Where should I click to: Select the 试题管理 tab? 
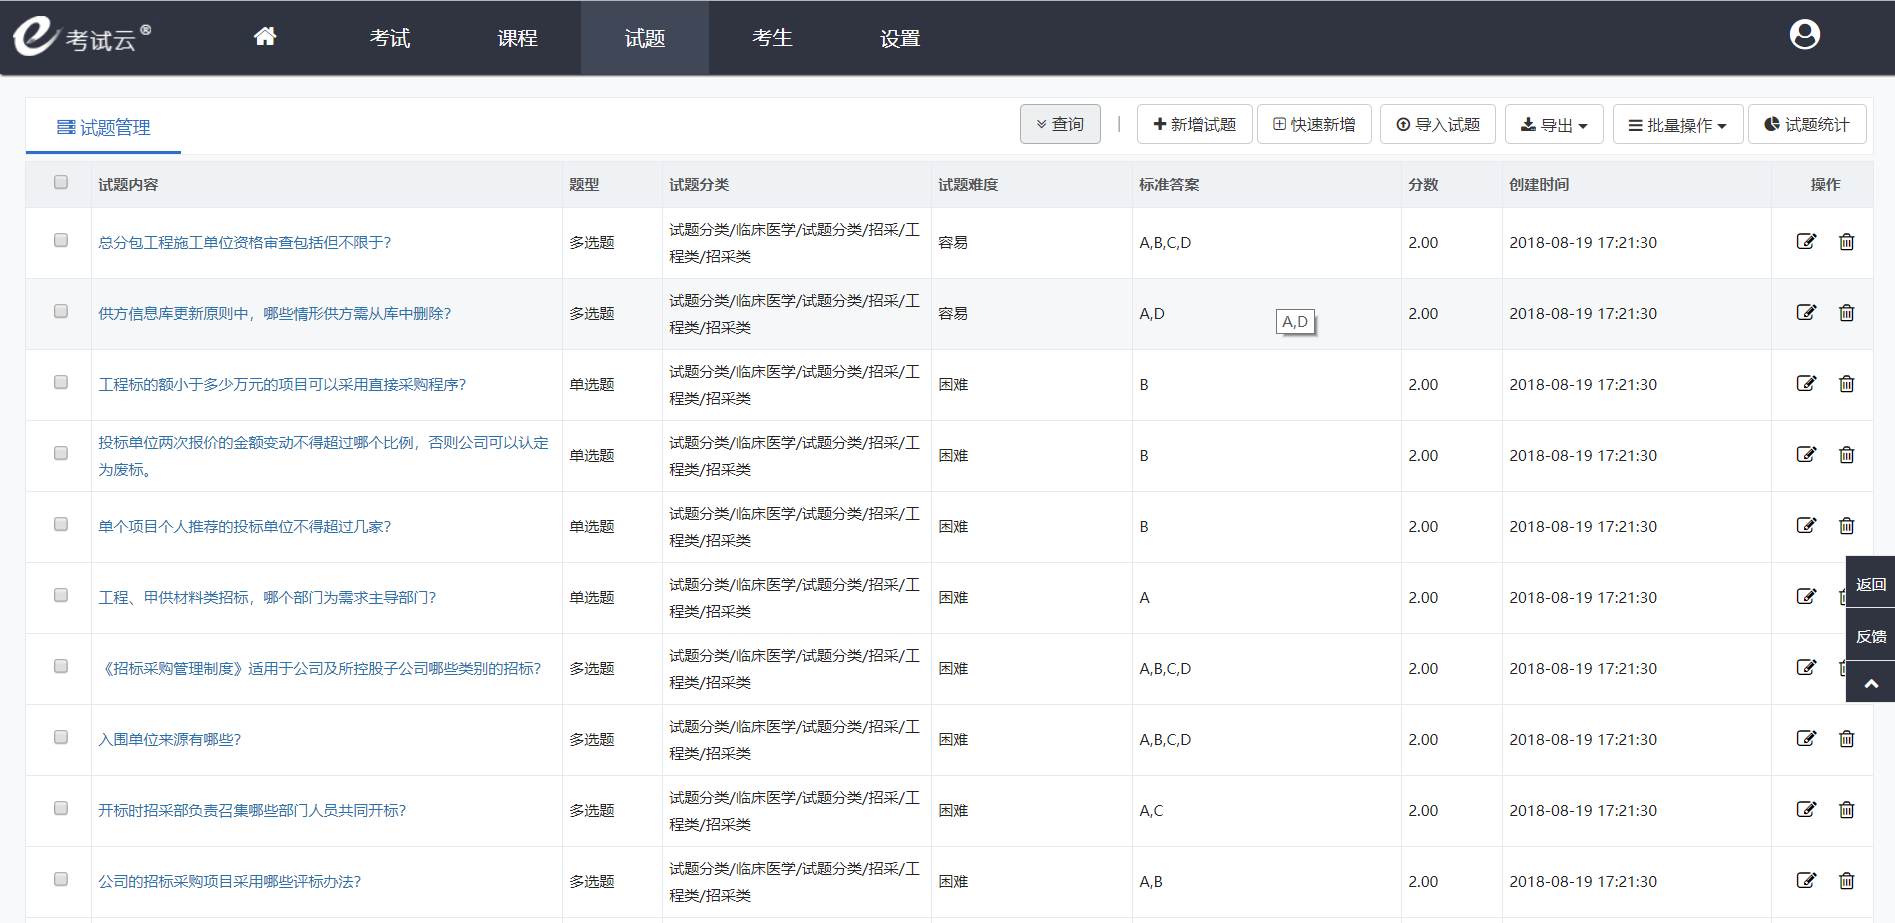click(104, 127)
